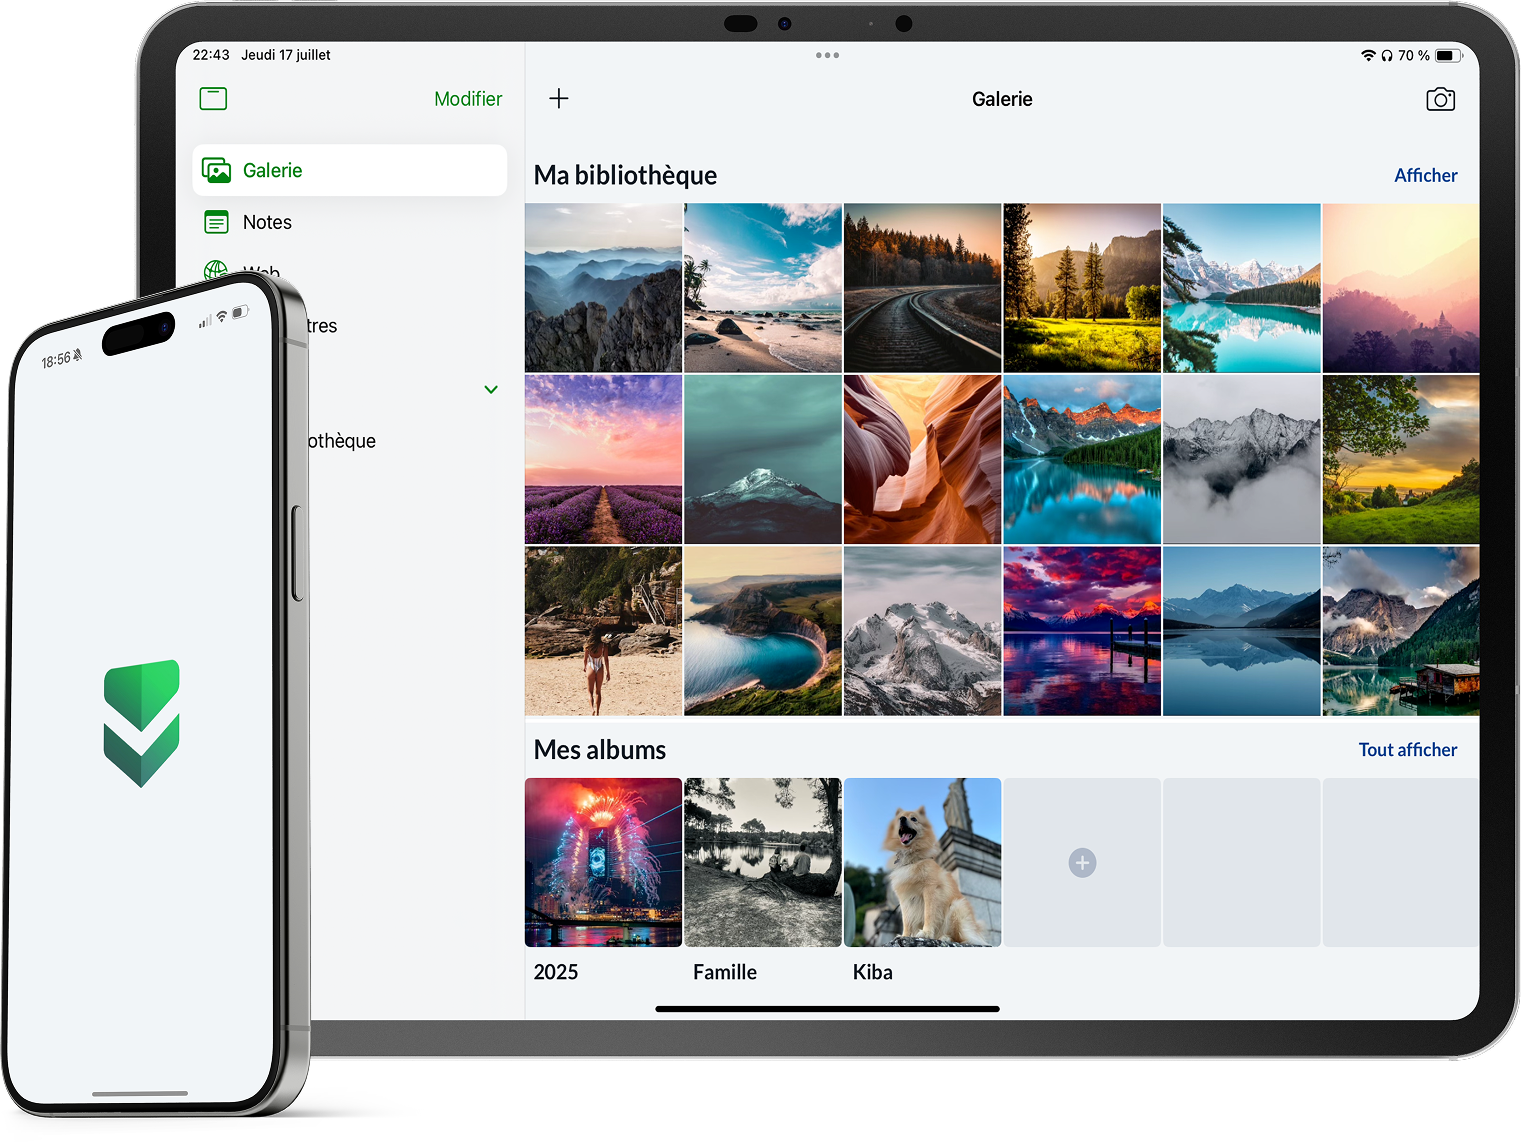This screenshot has width=1521, height=1143.
Task: Click the '70 %' battery percentage
Action: (x=1414, y=56)
